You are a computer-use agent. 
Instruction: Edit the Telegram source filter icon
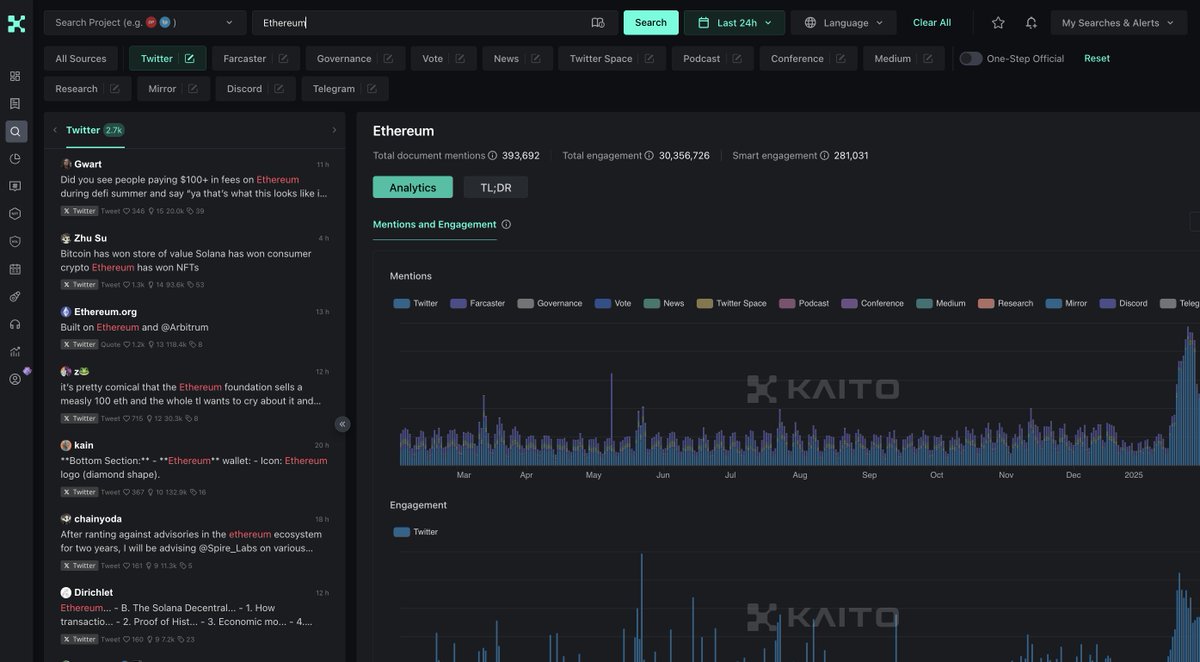372,89
